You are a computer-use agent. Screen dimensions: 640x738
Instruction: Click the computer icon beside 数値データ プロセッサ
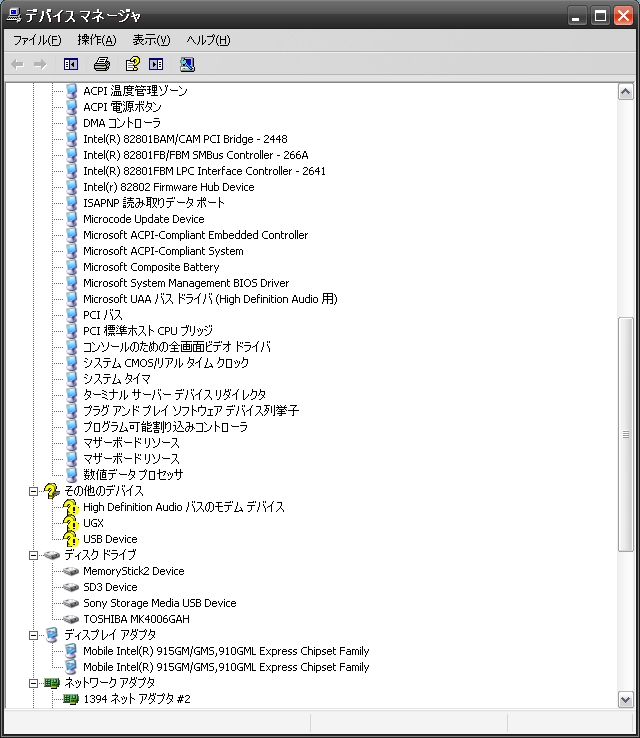tap(72, 475)
